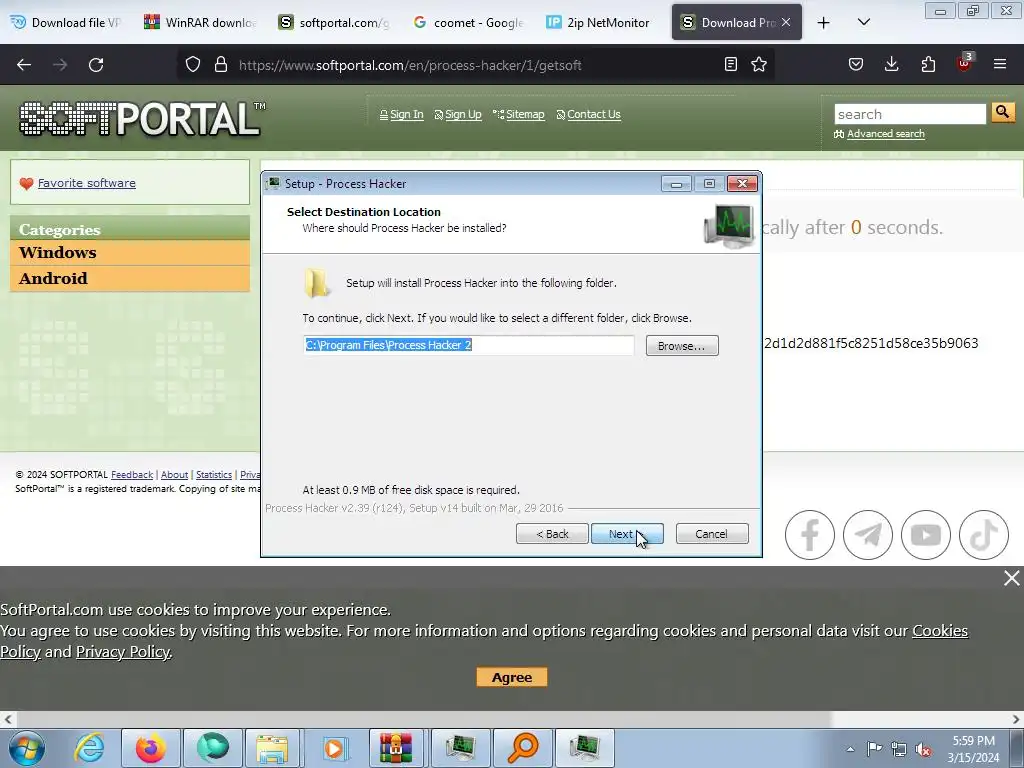The image size is (1024, 768).
Task: Open the Sitemap link
Action: point(525,114)
